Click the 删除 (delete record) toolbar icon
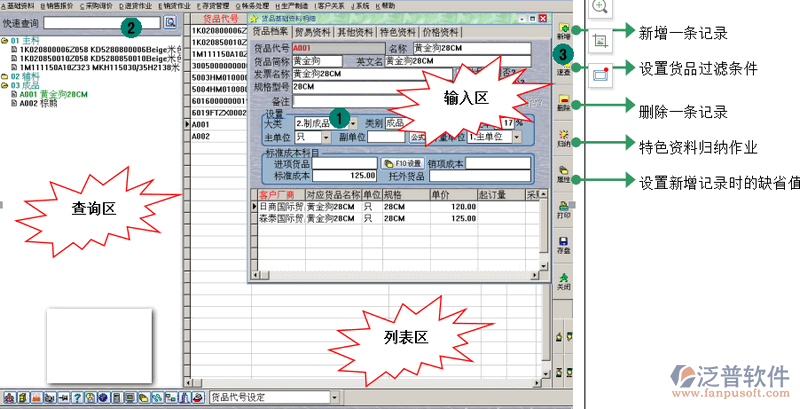Screen dimensions: 800x409 pyautogui.click(x=563, y=102)
